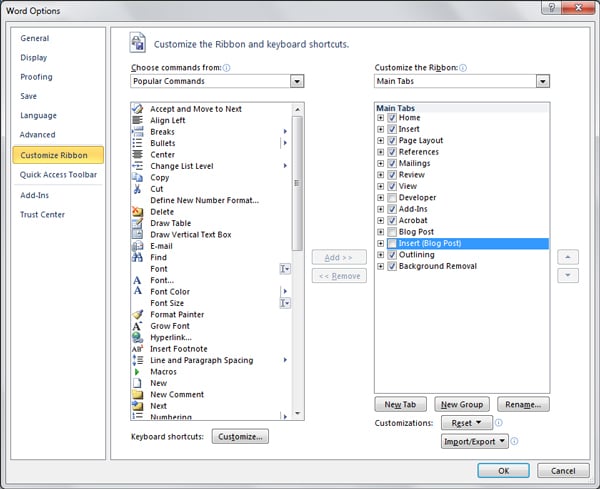Uncheck the Insert tab checkbox
Screen dimensions: 600x489
point(392,129)
